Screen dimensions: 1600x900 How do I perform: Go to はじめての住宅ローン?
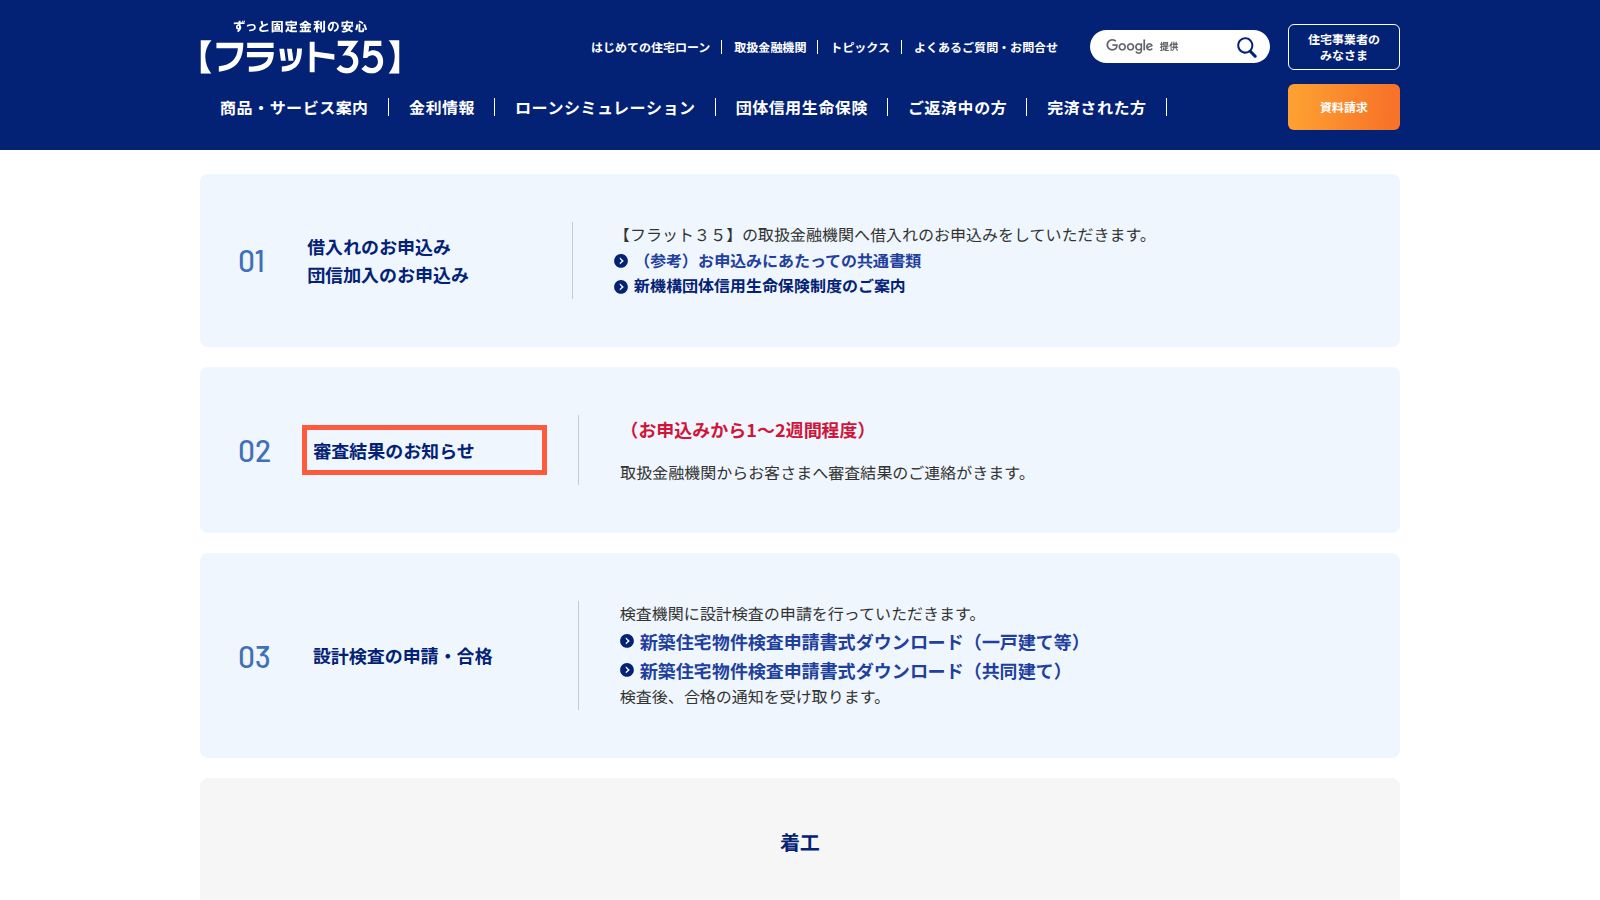[x=650, y=47]
